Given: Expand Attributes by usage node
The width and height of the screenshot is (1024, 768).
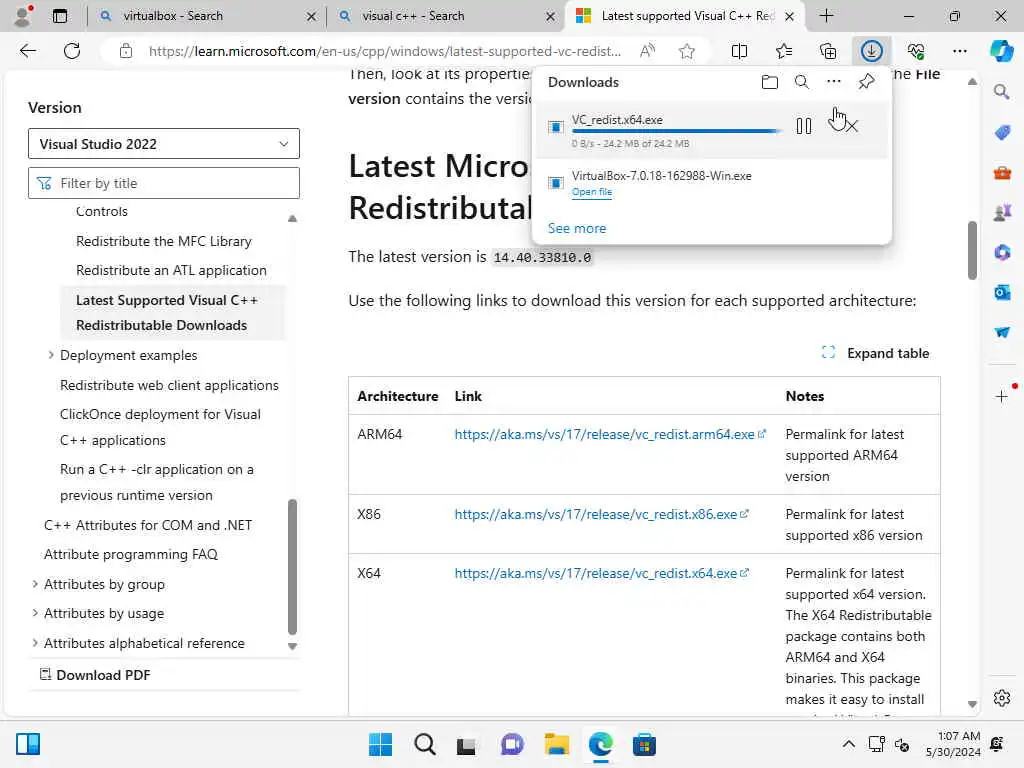Looking at the screenshot, I should point(35,613).
